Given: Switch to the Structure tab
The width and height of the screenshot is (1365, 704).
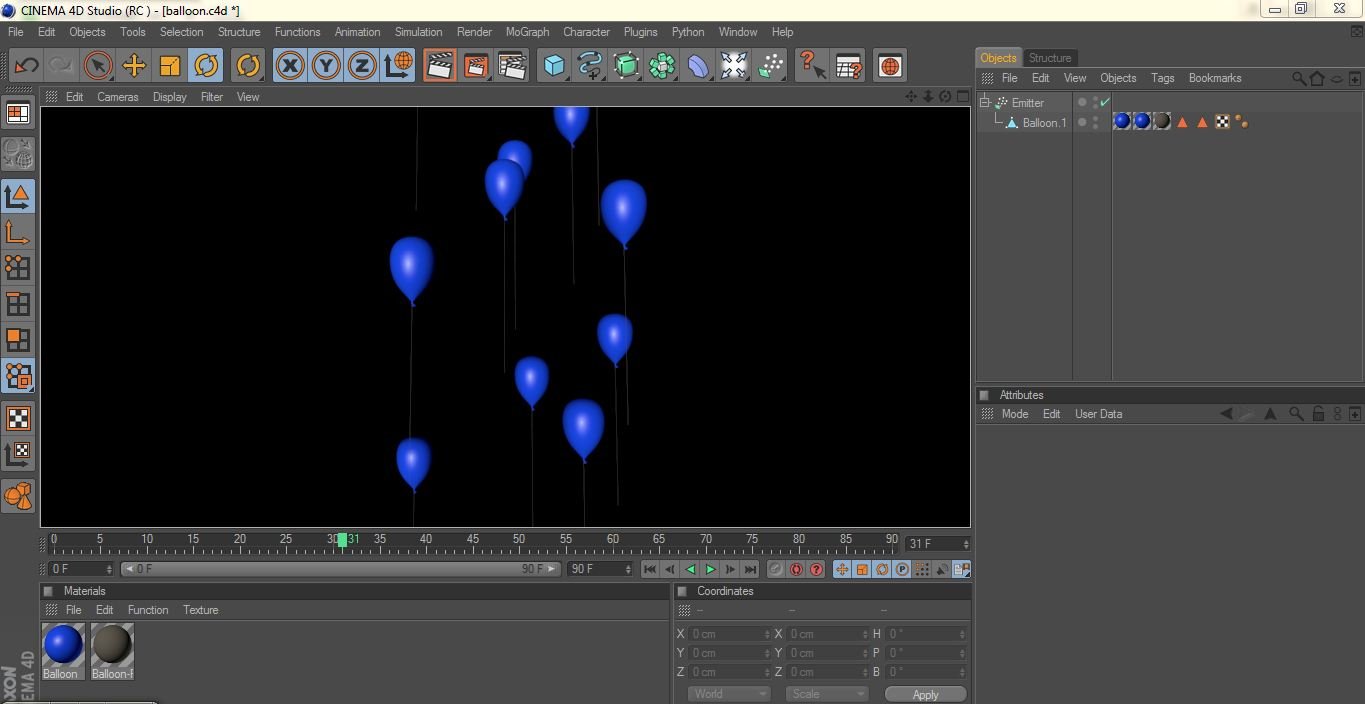Looking at the screenshot, I should point(1049,57).
